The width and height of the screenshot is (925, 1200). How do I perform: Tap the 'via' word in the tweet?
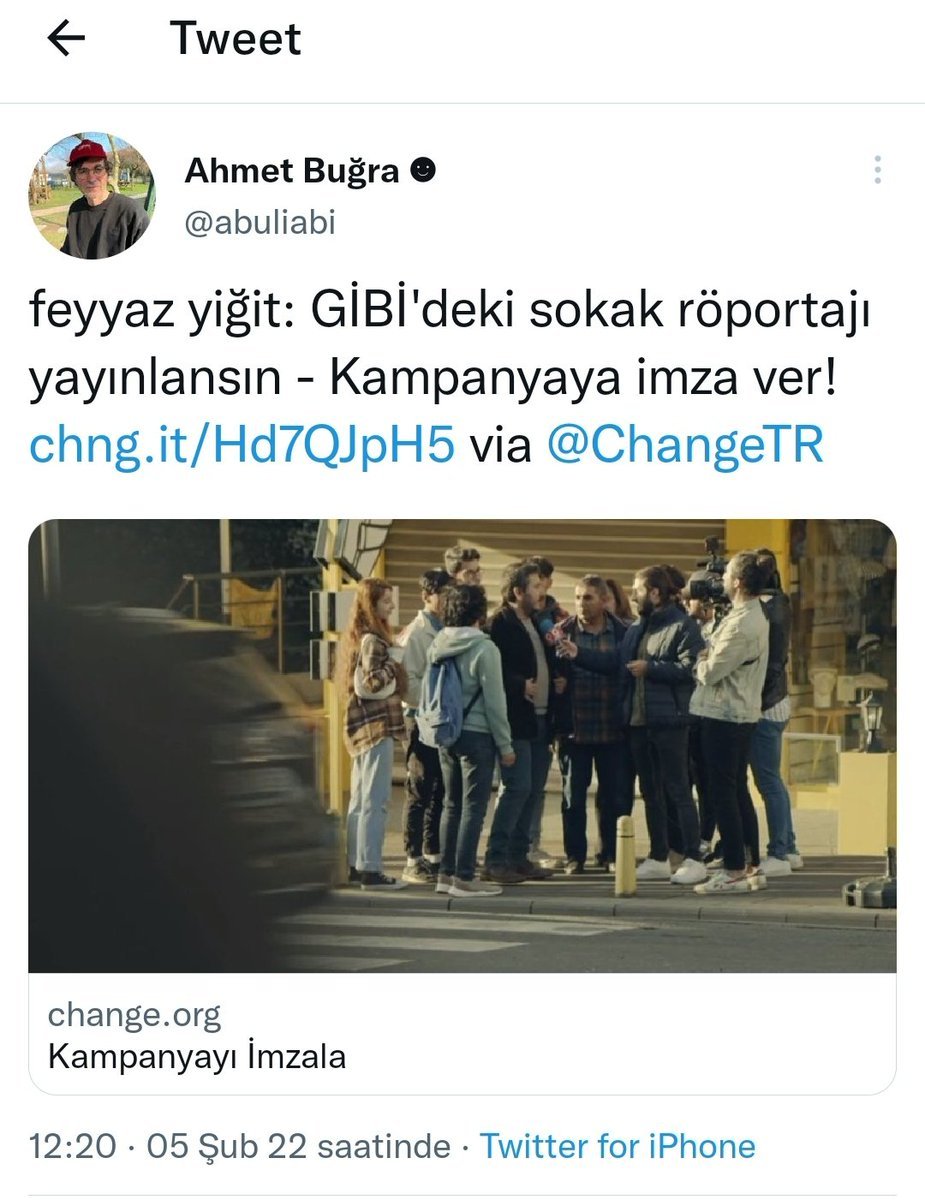click(500, 446)
